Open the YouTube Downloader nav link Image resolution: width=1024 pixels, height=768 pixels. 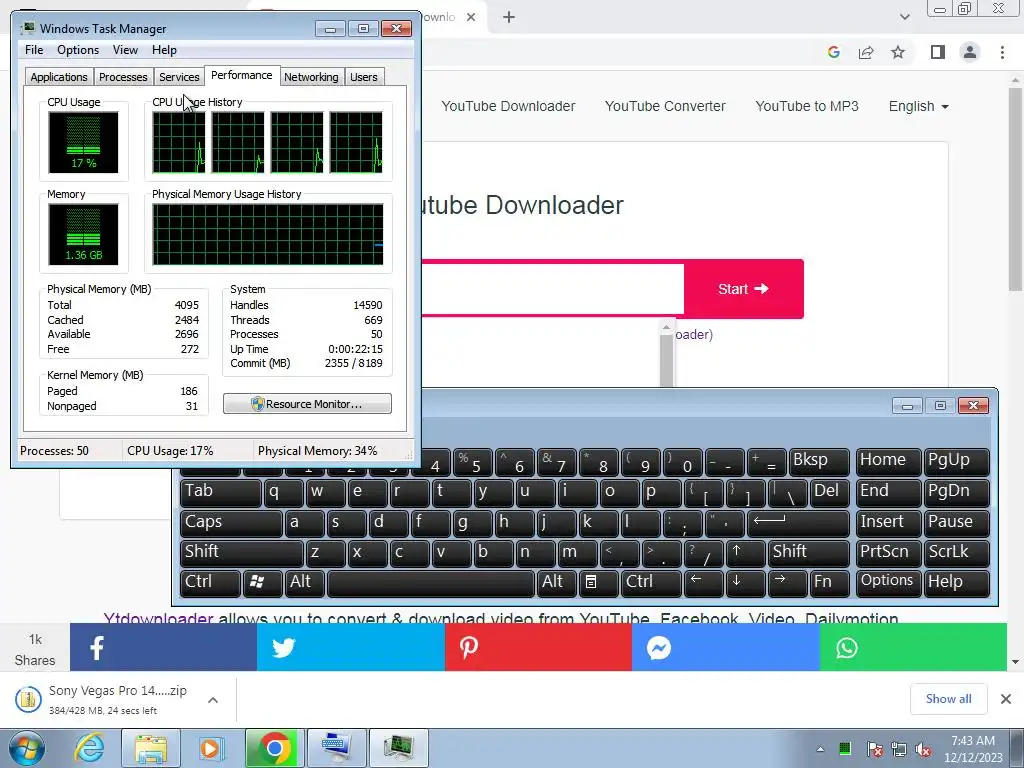[x=508, y=106]
